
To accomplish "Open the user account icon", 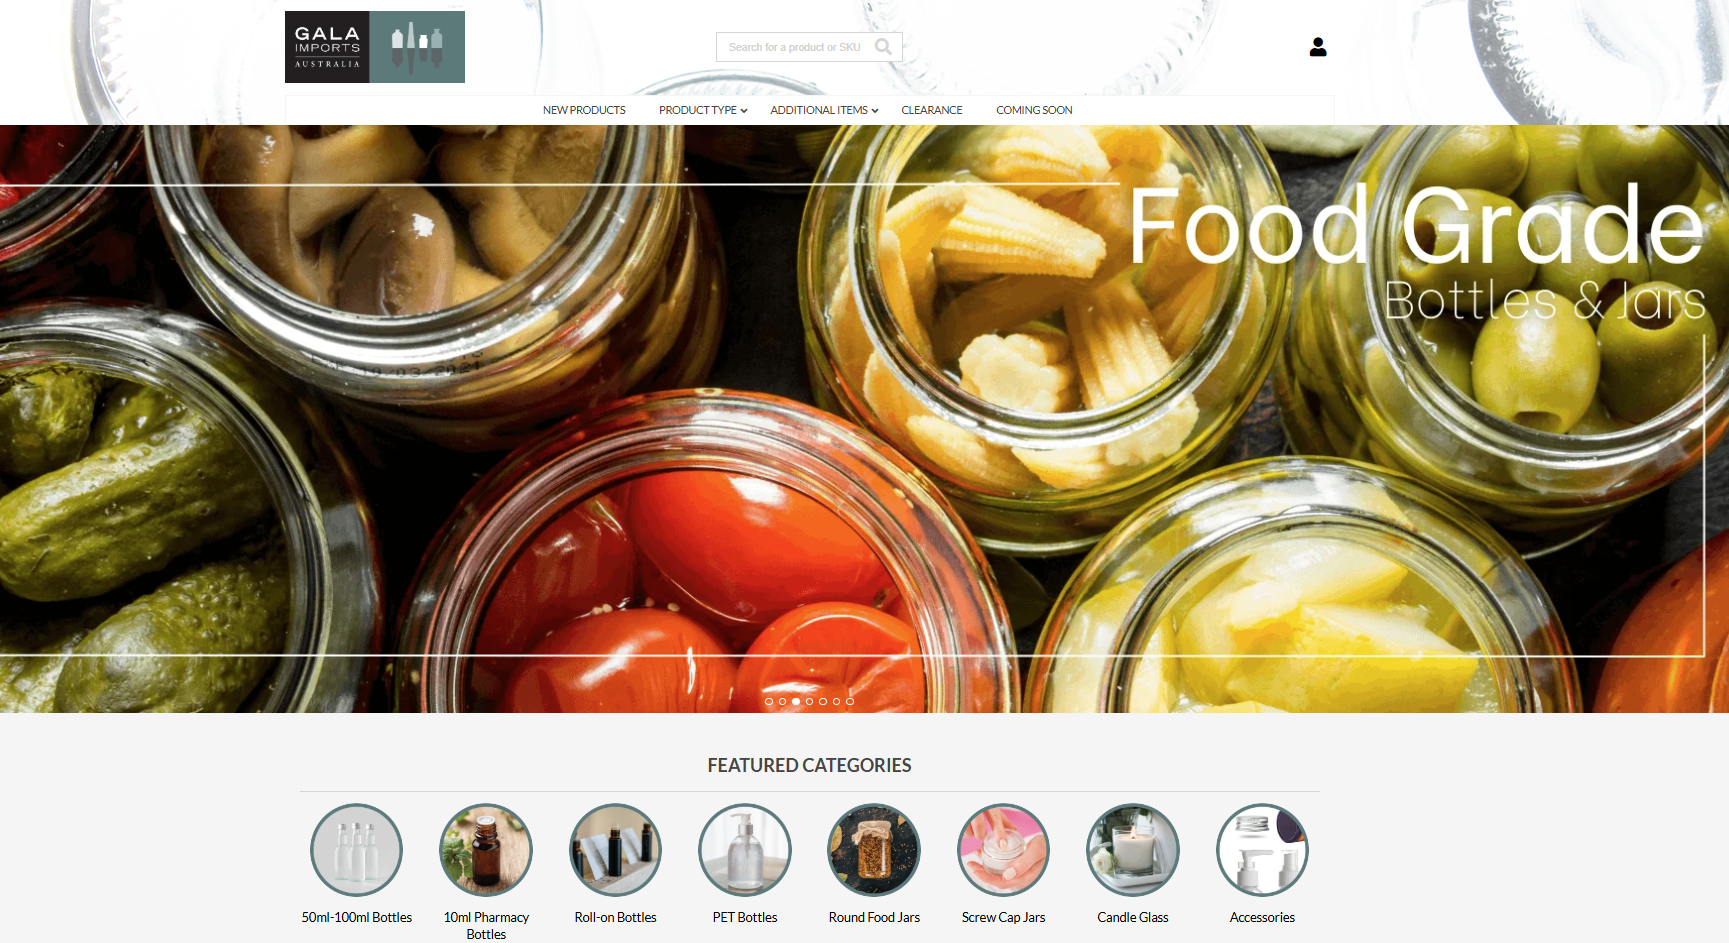I will point(1318,47).
